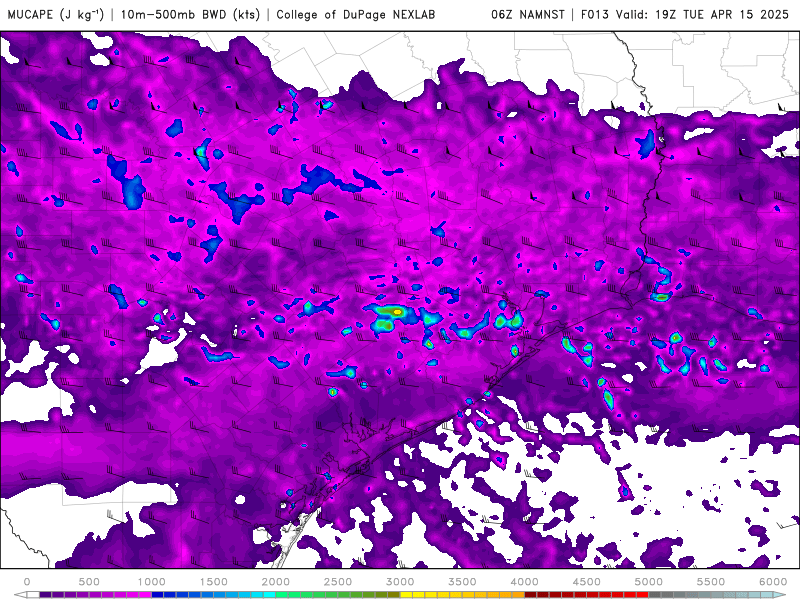This screenshot has height=600, width=800.
Task: Pick the yellow swatch near 3000 on colorbar
Action: (x=406, y=595)
